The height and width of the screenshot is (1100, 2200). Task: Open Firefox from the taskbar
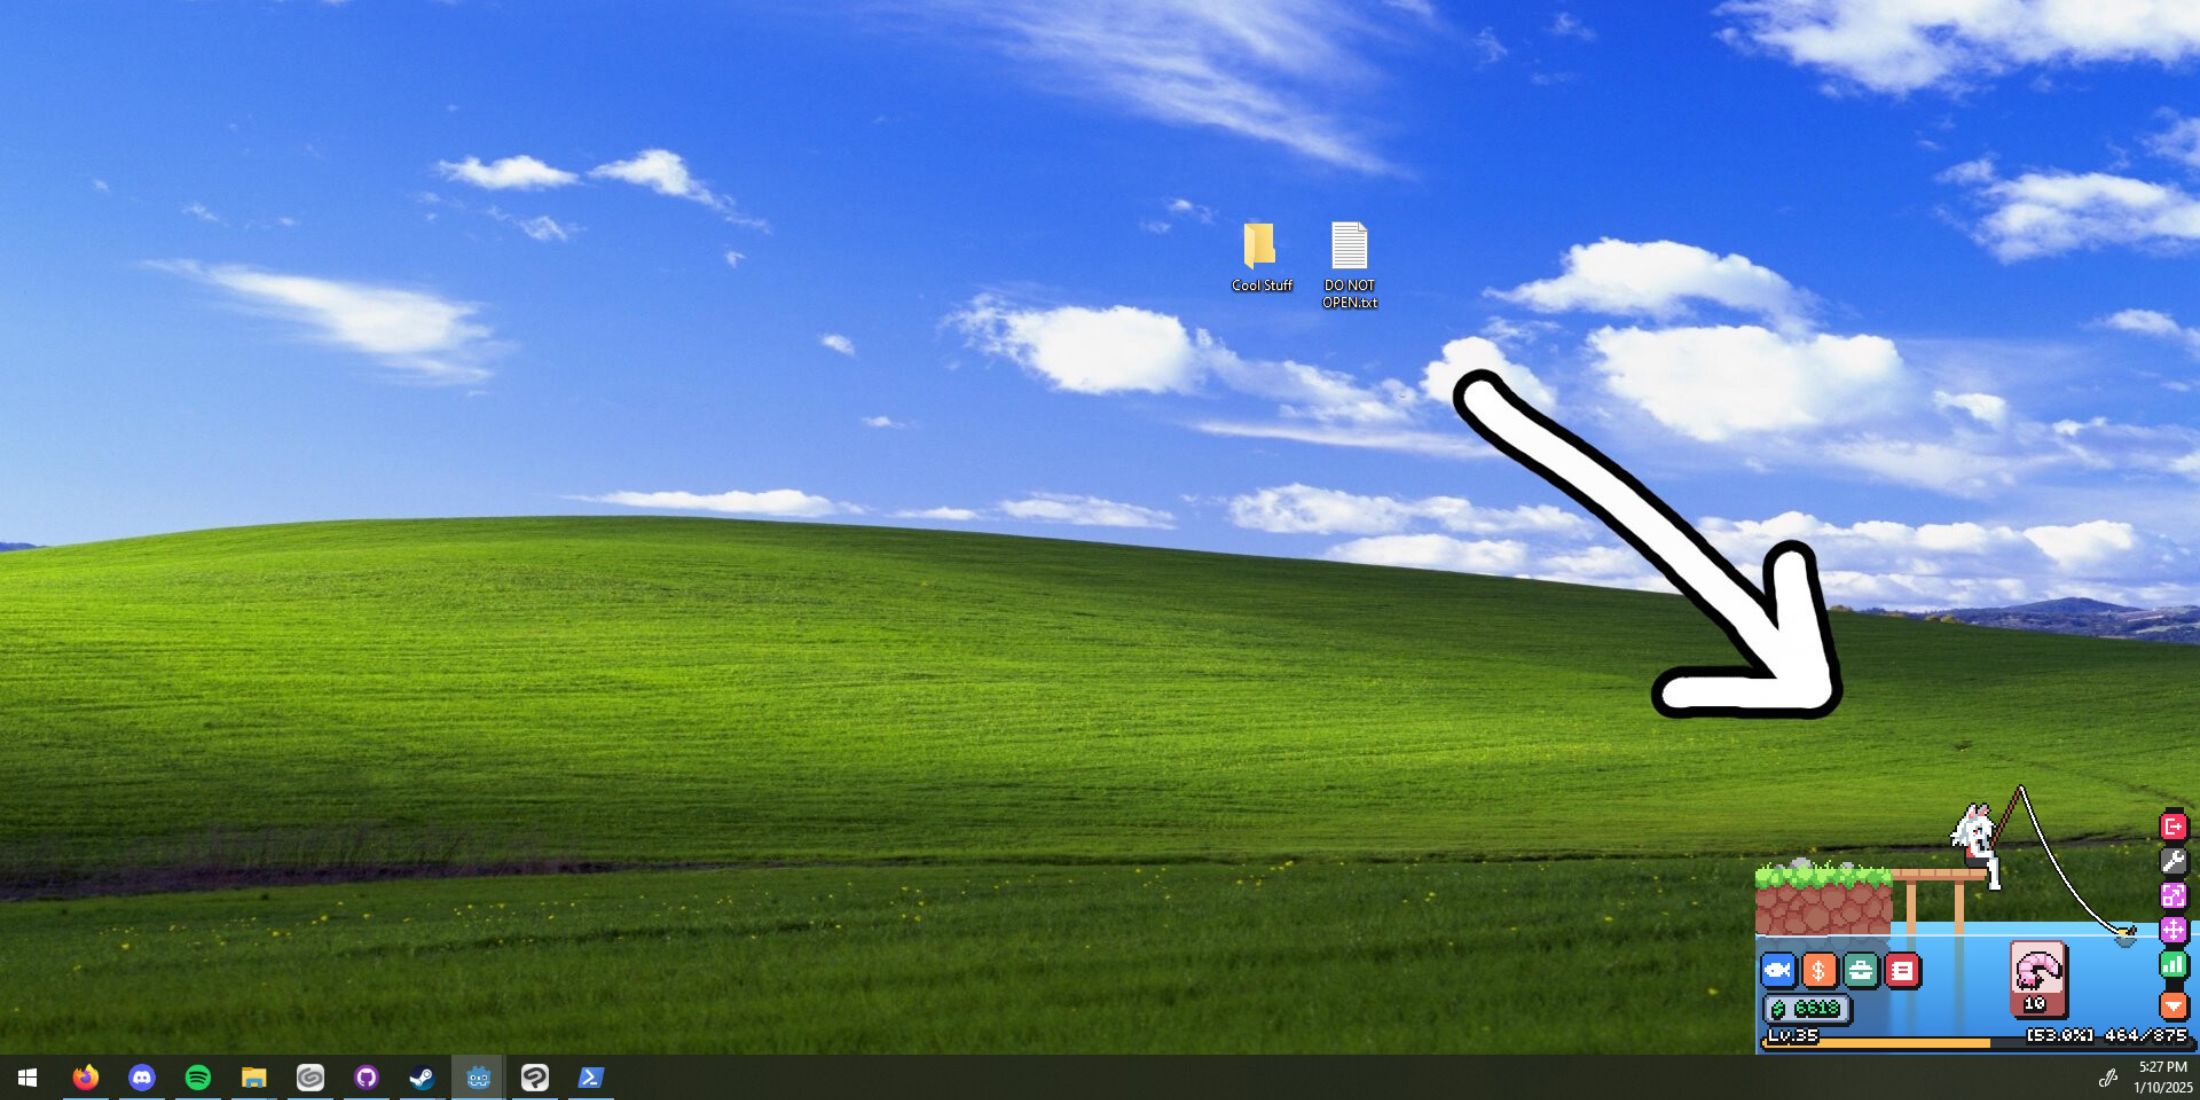pyautogui.click(x=86, y=1077)
